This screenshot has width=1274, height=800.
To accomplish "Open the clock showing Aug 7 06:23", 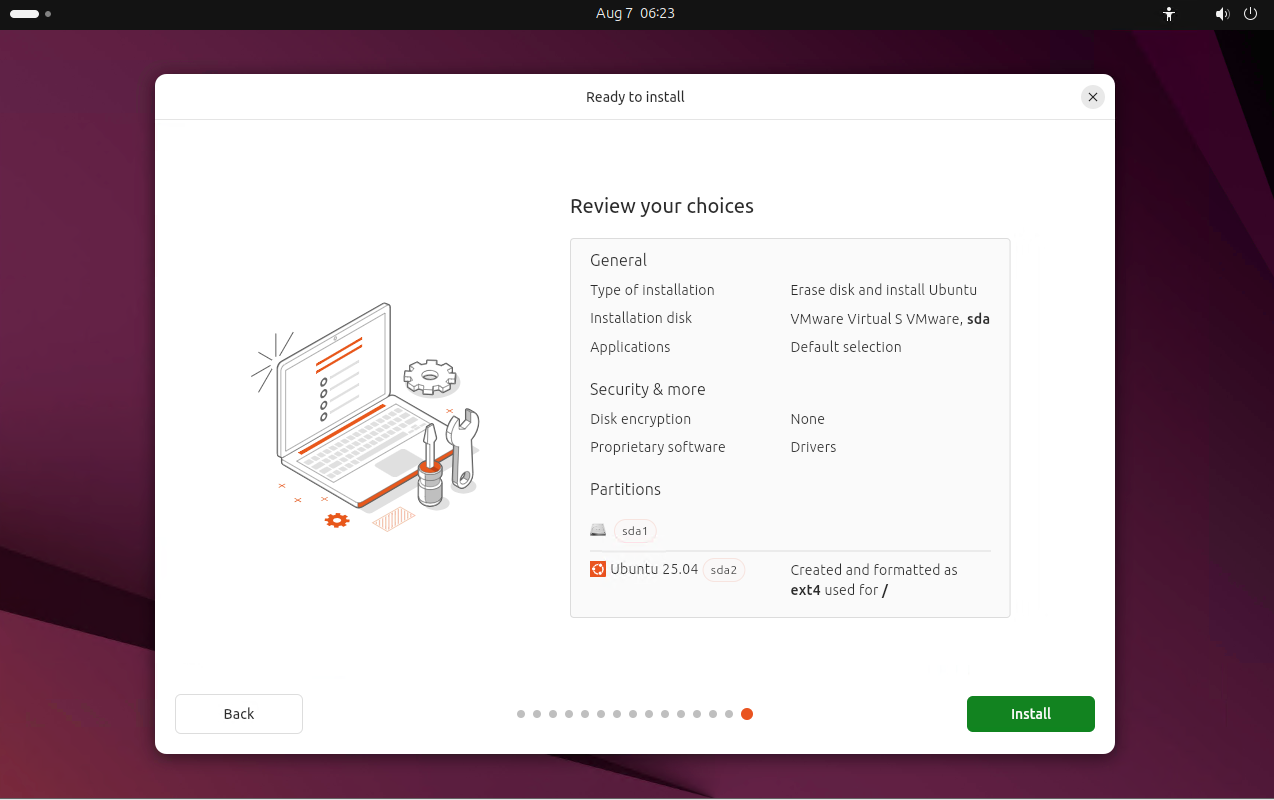I will [x=635, y=14].
